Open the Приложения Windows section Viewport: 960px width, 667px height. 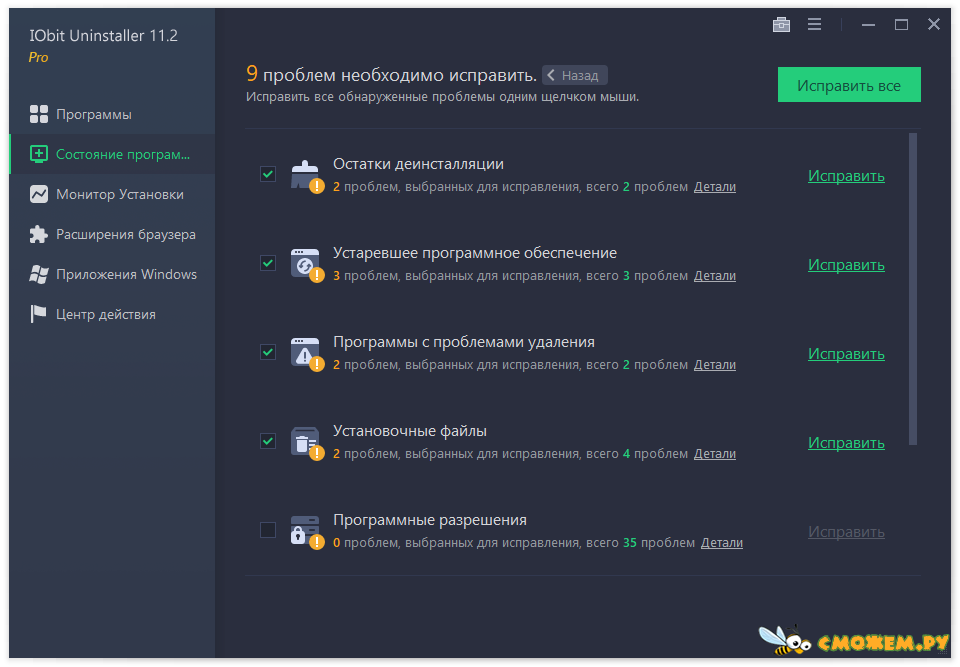point(112,274)
